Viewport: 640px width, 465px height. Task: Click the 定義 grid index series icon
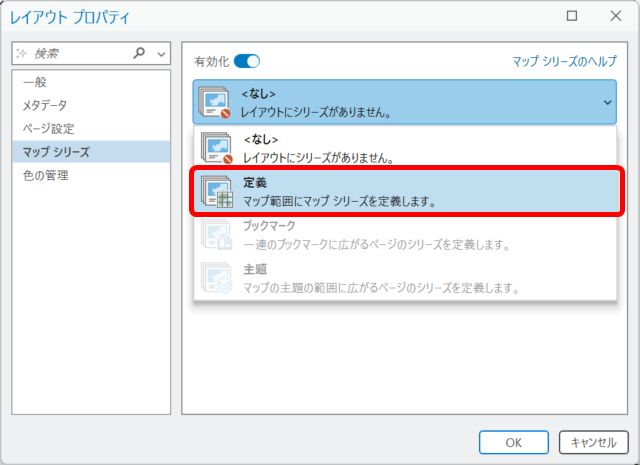(x=217, y=192)
